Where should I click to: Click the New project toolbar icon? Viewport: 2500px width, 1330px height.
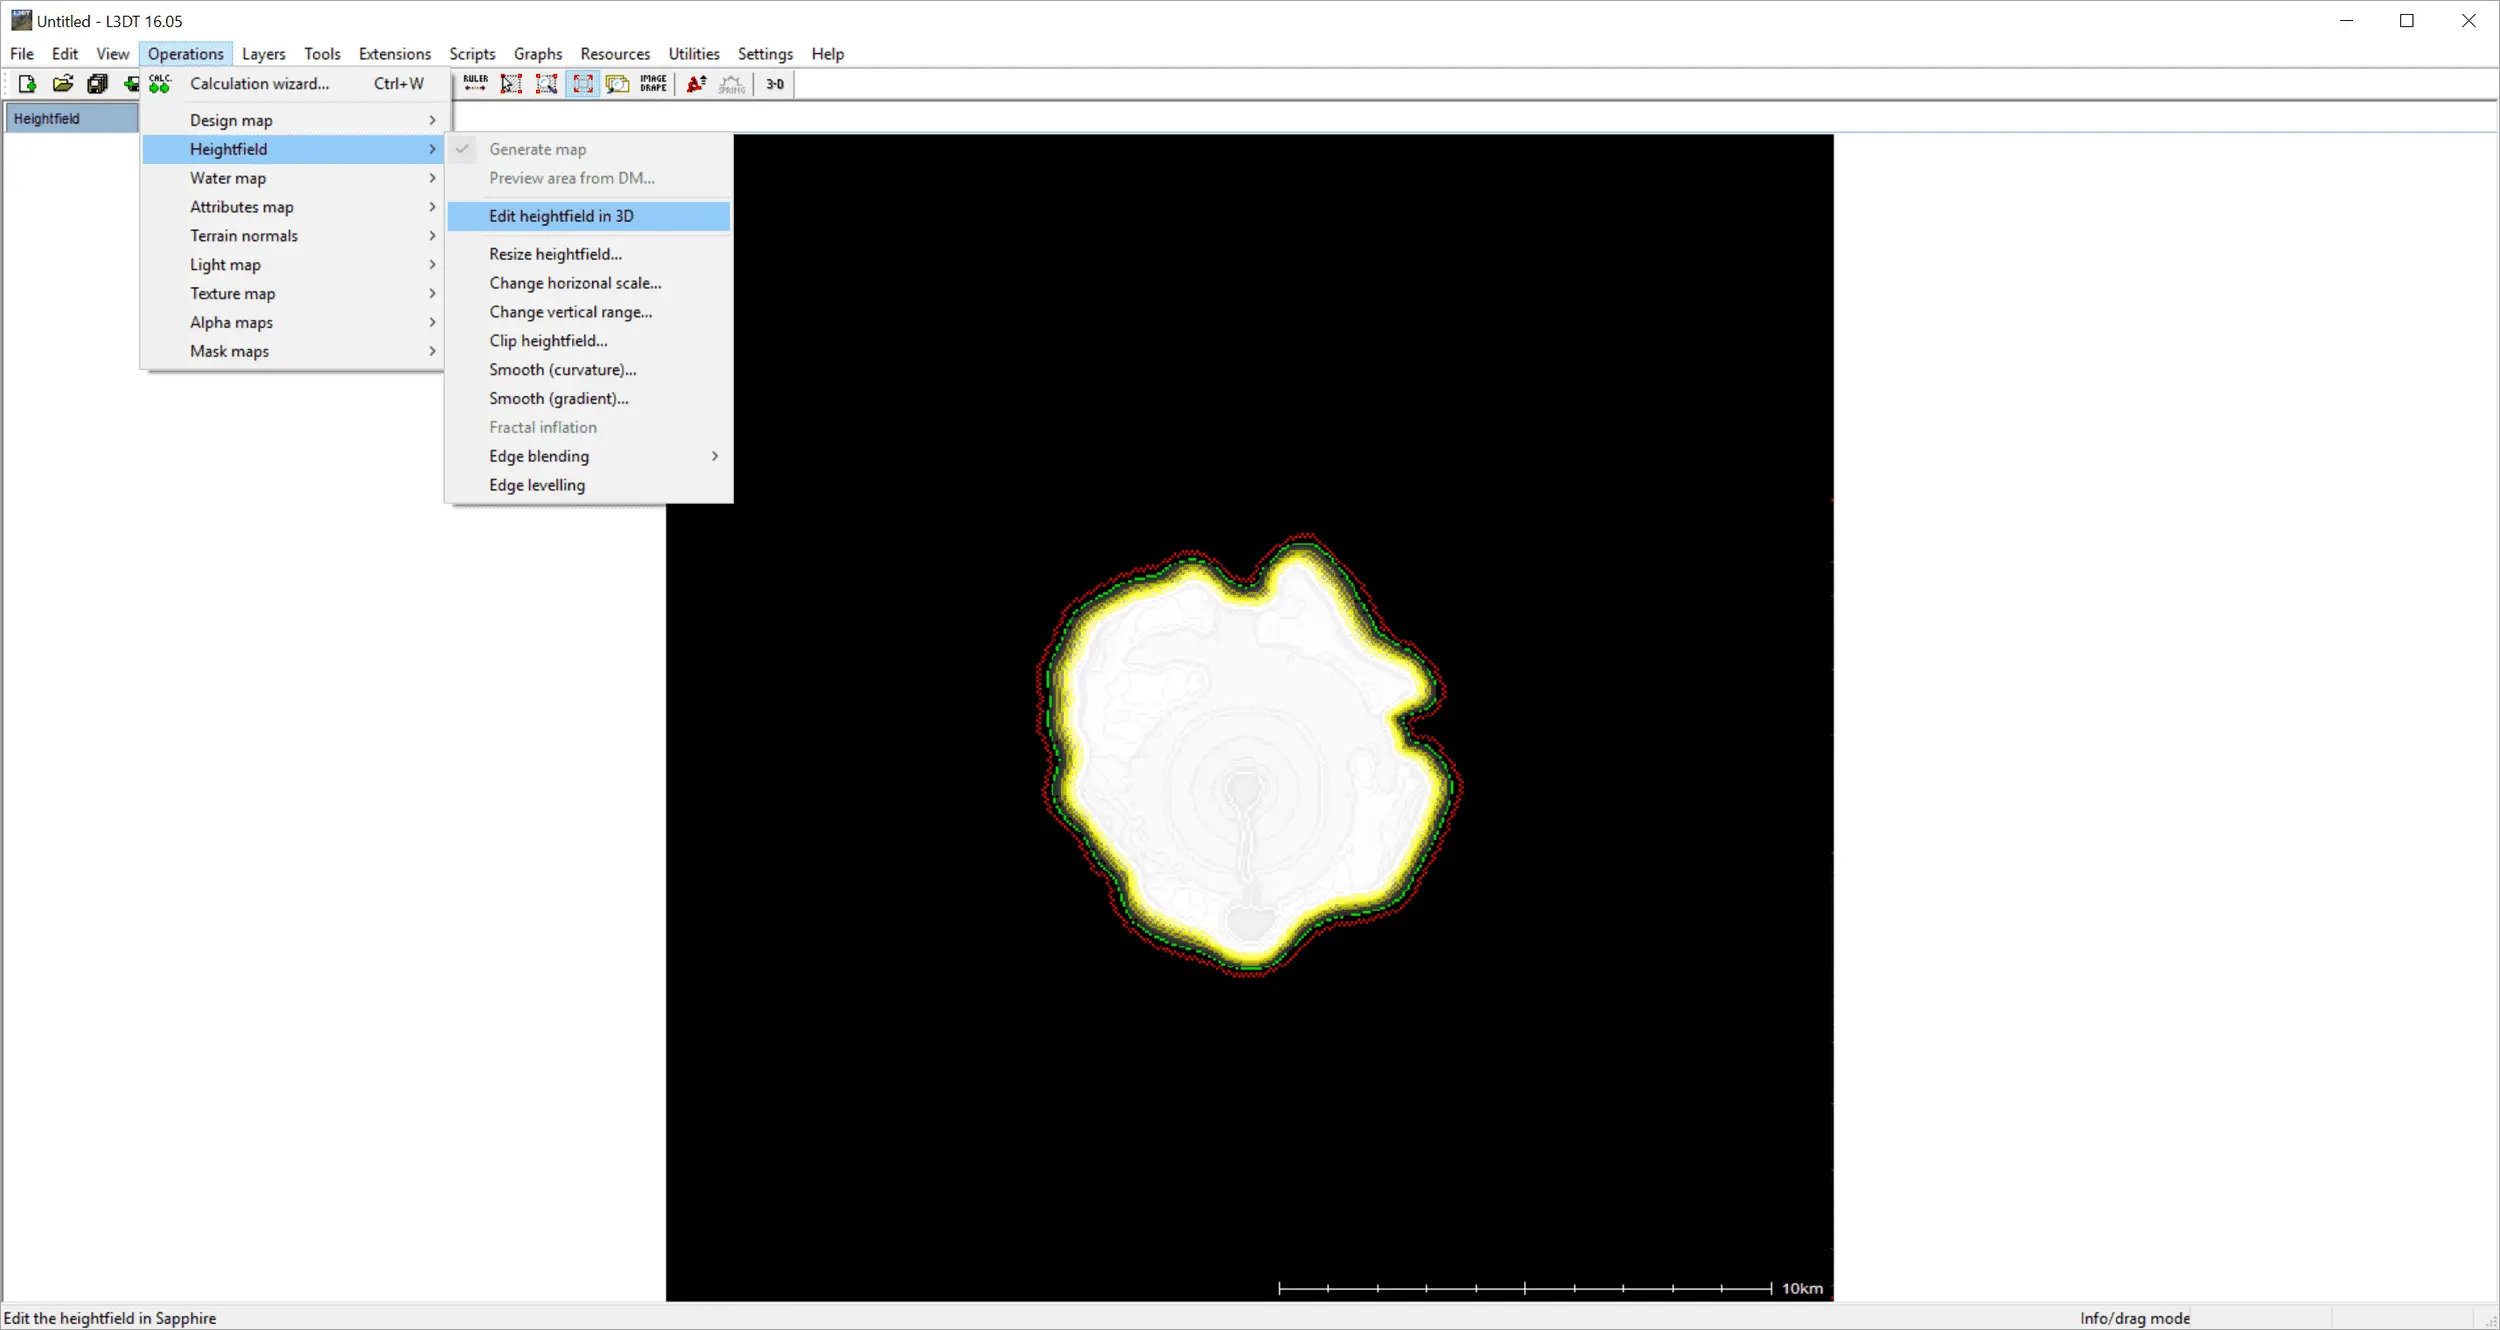[x=27, y=84]
